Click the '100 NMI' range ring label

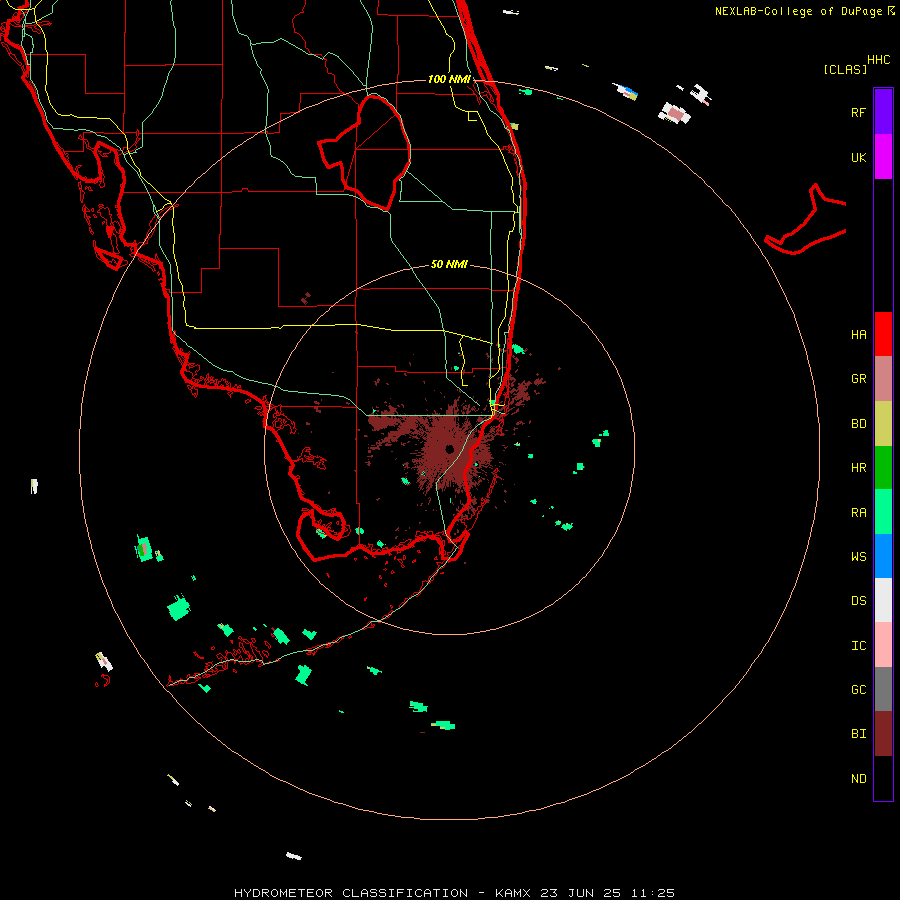coord(449,79)
